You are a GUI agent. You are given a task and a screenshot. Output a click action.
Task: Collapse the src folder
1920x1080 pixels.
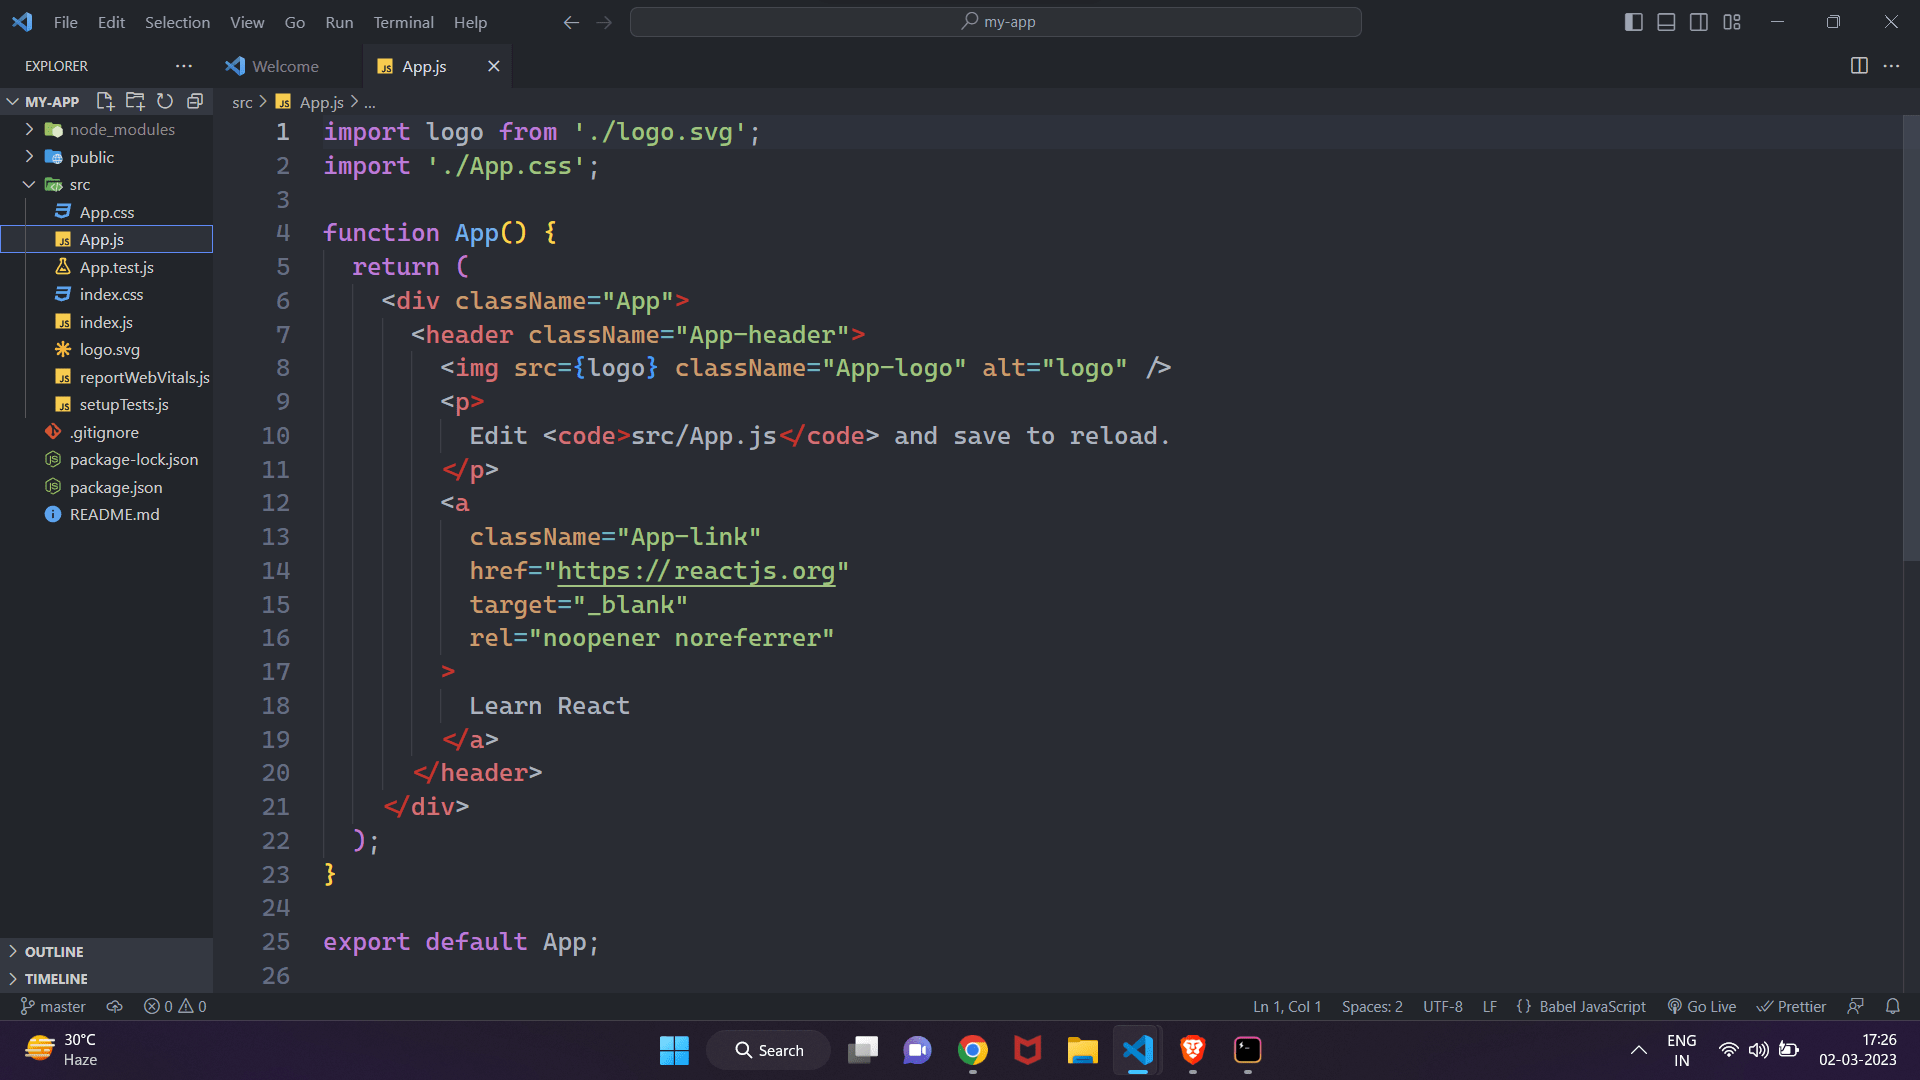coord(29,184)
